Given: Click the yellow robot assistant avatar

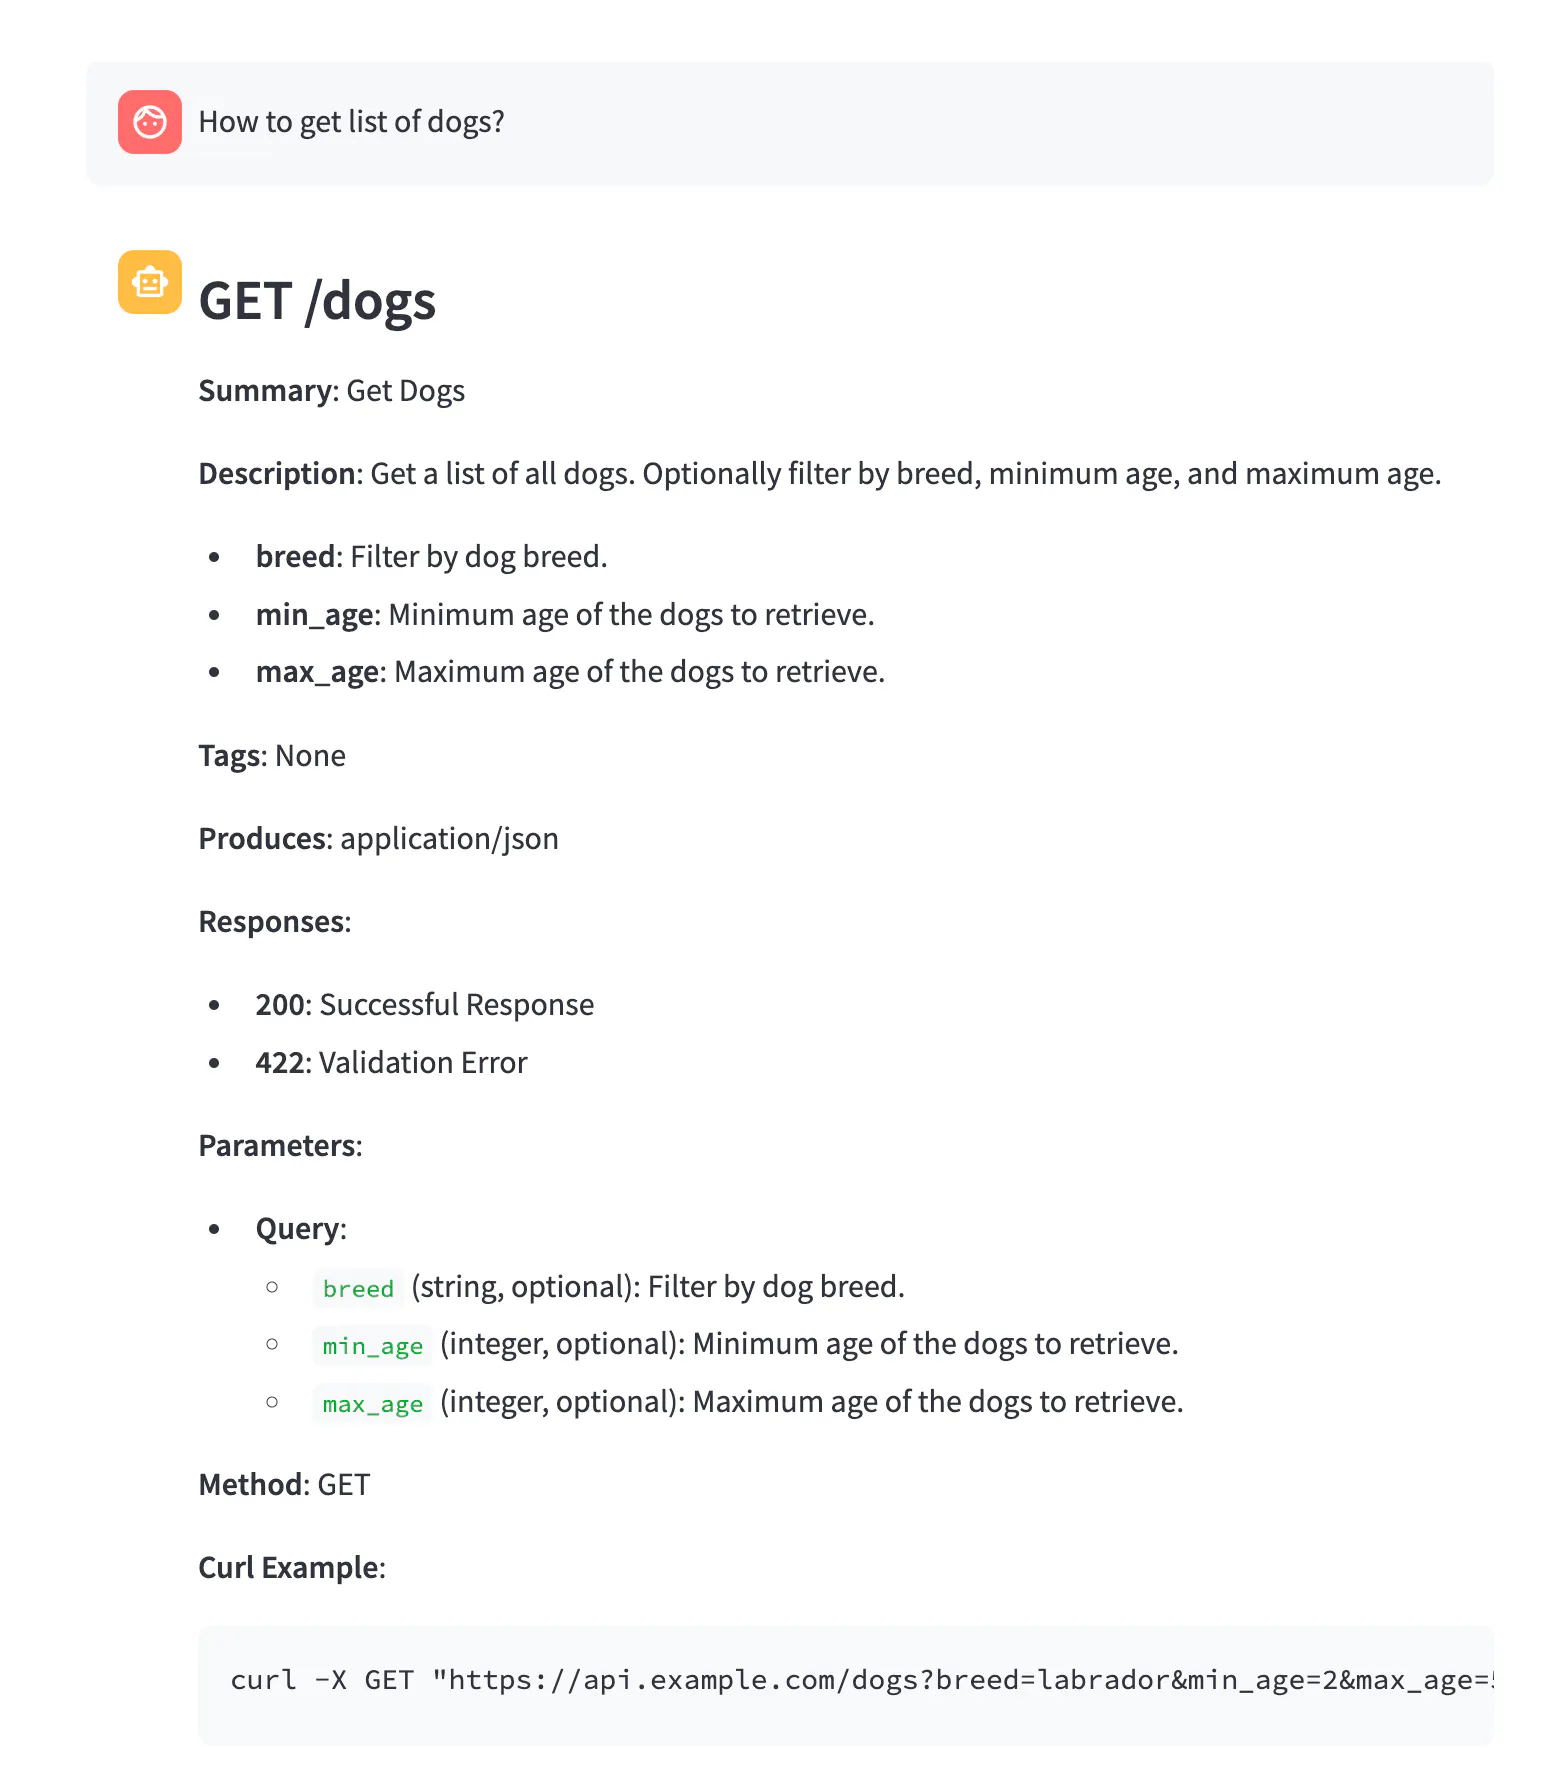Looking at the screenshot, I should (x=150, y=282).
